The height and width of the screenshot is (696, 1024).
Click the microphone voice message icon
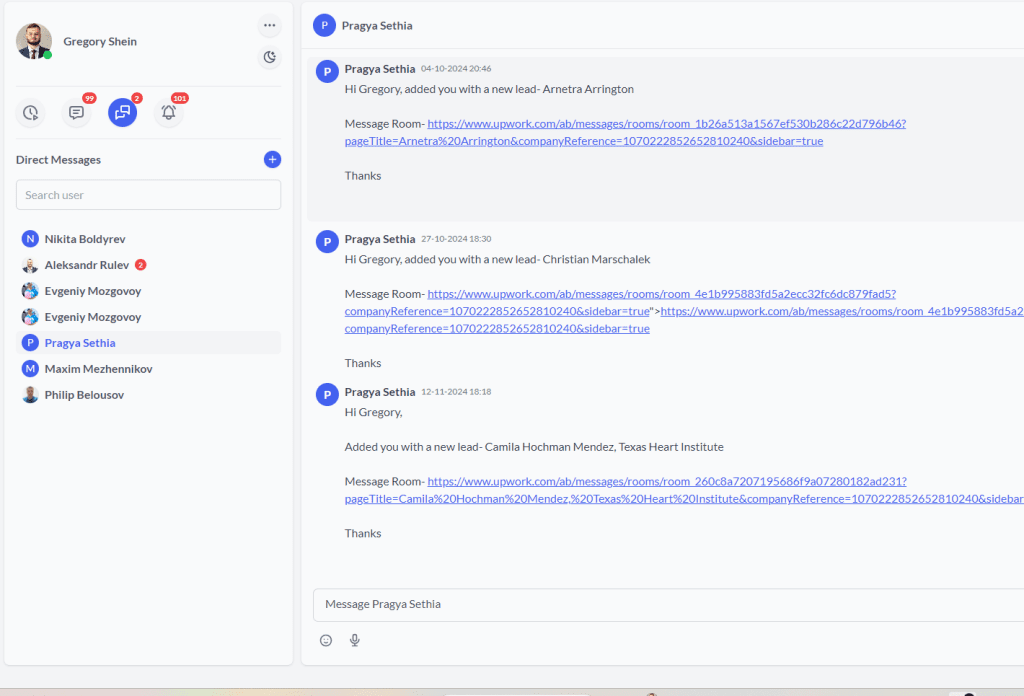click(354, 640)
